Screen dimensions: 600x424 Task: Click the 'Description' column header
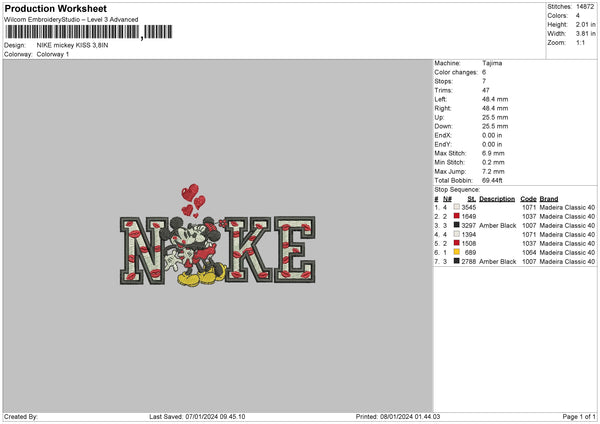[497, 199]
